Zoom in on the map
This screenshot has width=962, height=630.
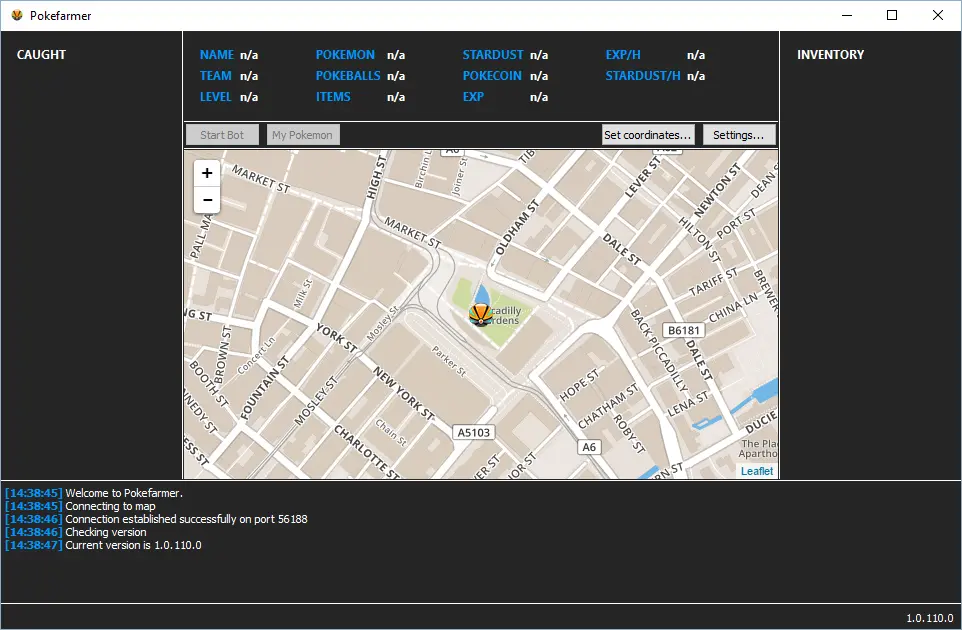coord(207,174)
